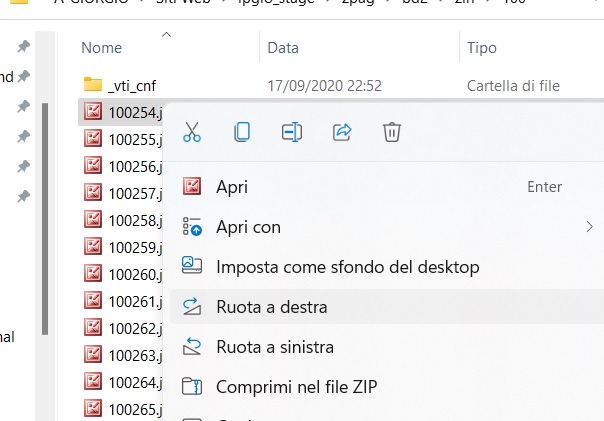This screenshot has width=604, height=421.
Task: Choose Ruota a destra option
Action: (x=271, y=307)
